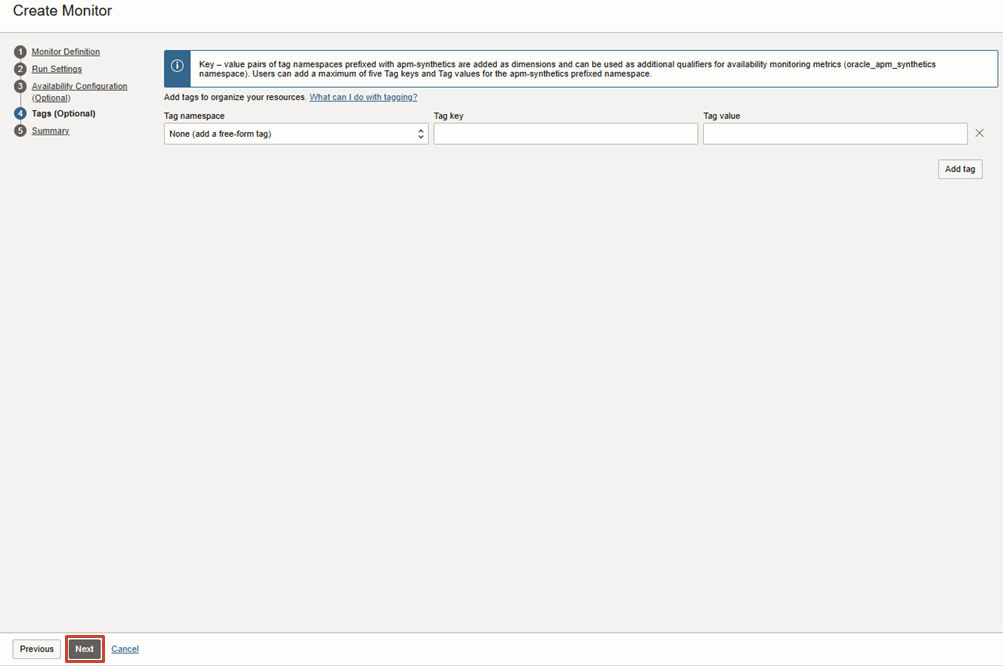Jump to Run Settings step
Screen dimensions: 1003x666
pyautogui.click(x=57, y=69)
